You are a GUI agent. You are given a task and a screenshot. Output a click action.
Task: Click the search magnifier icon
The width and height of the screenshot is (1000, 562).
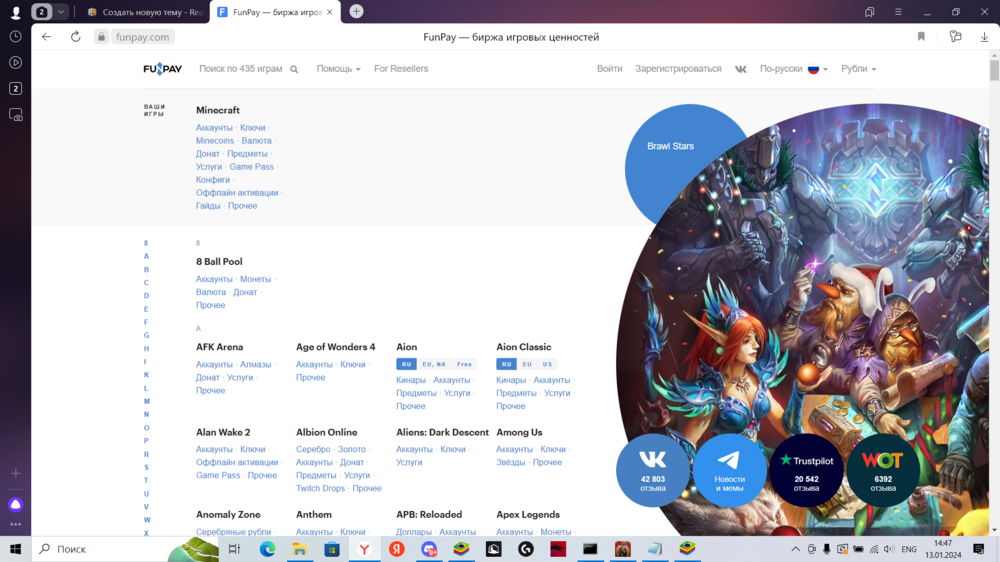(x=294, y=69)
